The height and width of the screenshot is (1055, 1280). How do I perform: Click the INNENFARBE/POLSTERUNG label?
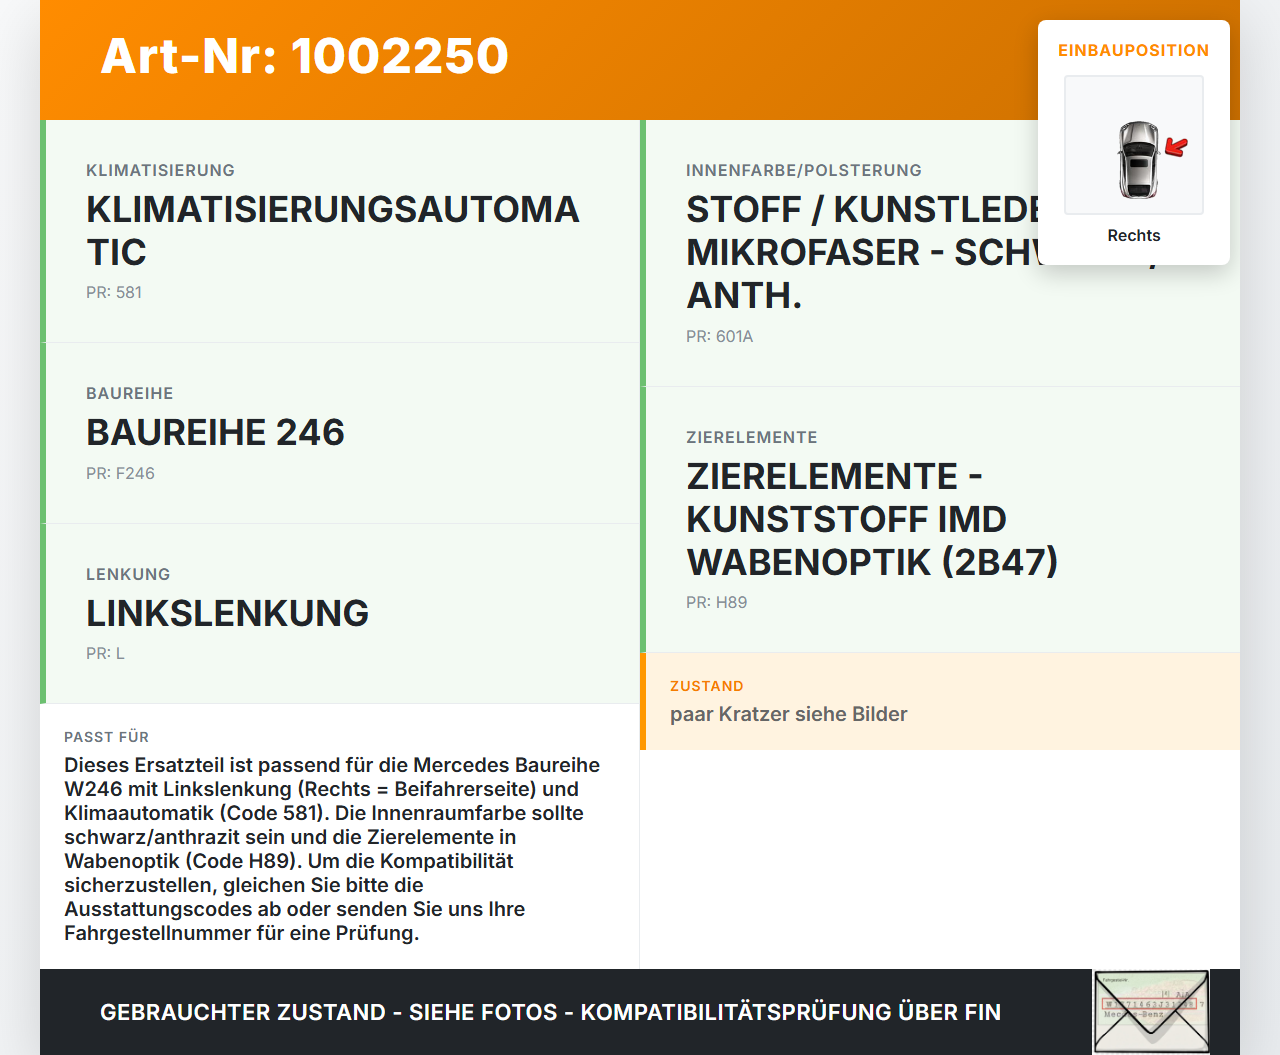point(804,170)
